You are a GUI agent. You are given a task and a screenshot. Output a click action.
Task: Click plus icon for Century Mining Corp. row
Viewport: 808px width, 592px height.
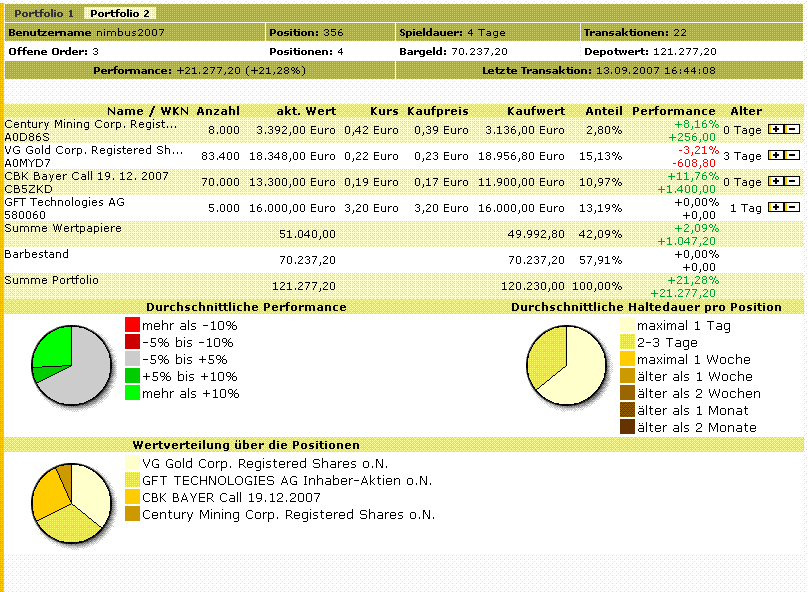tap(775, 130)
